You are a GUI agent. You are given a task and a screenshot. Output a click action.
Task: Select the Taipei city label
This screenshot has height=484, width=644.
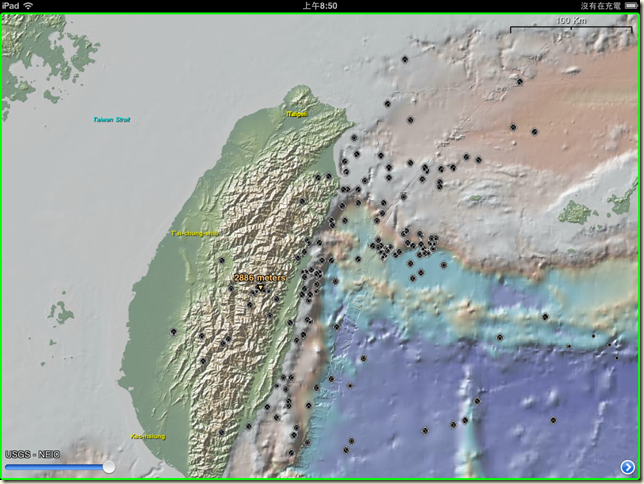(297, 114)
